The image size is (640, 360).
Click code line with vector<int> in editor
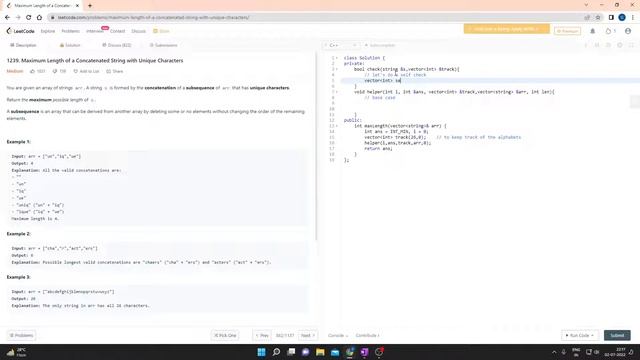point(490,80)
